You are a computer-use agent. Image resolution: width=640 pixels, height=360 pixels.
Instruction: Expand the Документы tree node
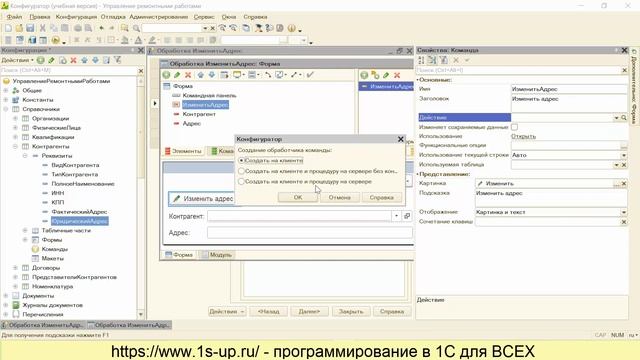click(6, 296)
